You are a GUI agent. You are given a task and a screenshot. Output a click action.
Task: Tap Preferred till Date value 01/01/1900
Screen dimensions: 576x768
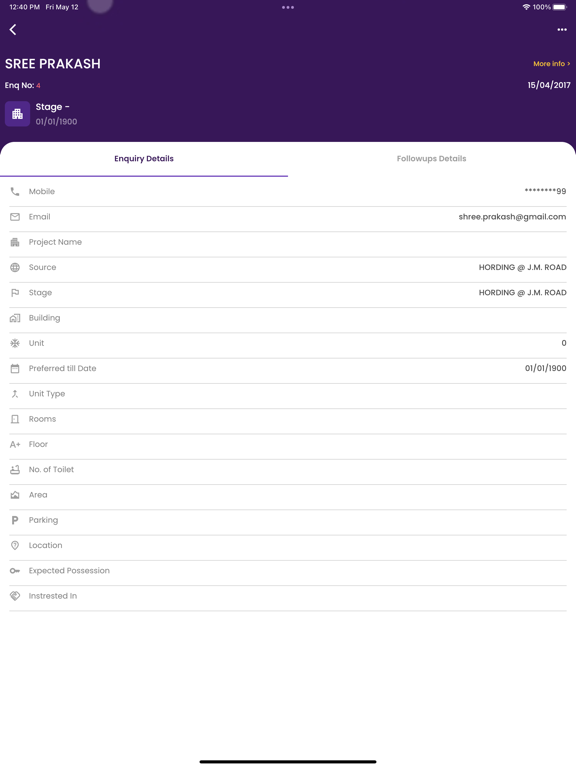pyautogui.click(x=546, y=368)
